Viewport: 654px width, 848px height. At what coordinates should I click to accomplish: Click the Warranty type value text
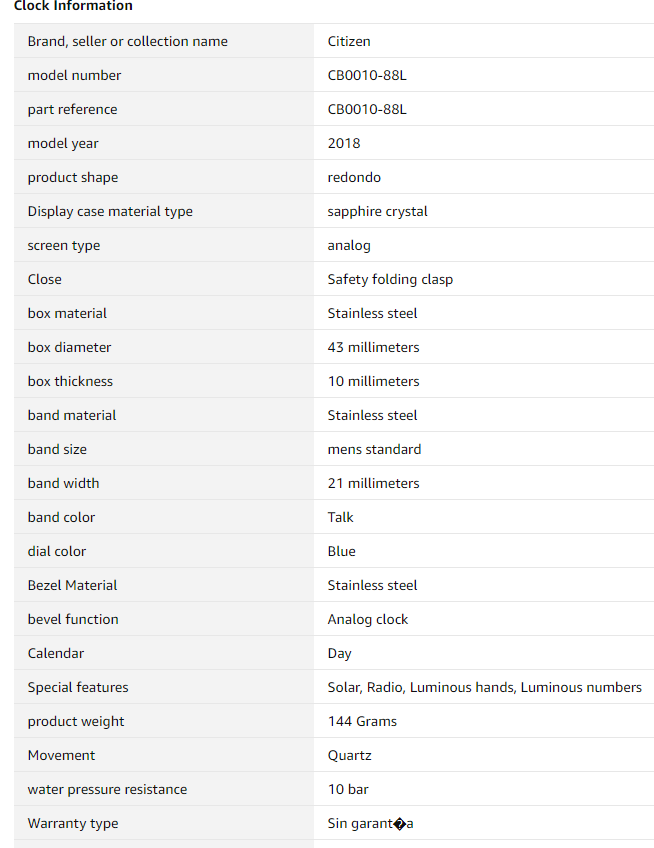371,824
